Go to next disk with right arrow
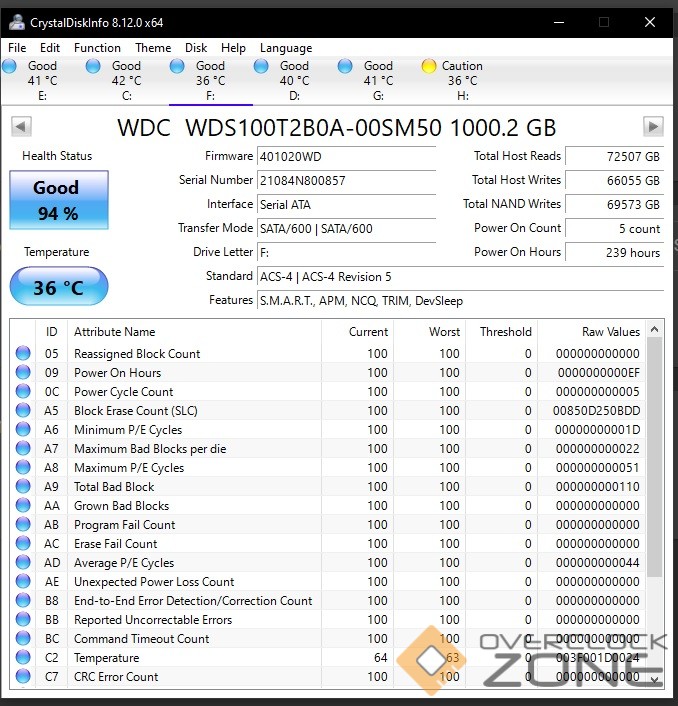678x706 pixels. pyautogui.click(x=653, y=127)
